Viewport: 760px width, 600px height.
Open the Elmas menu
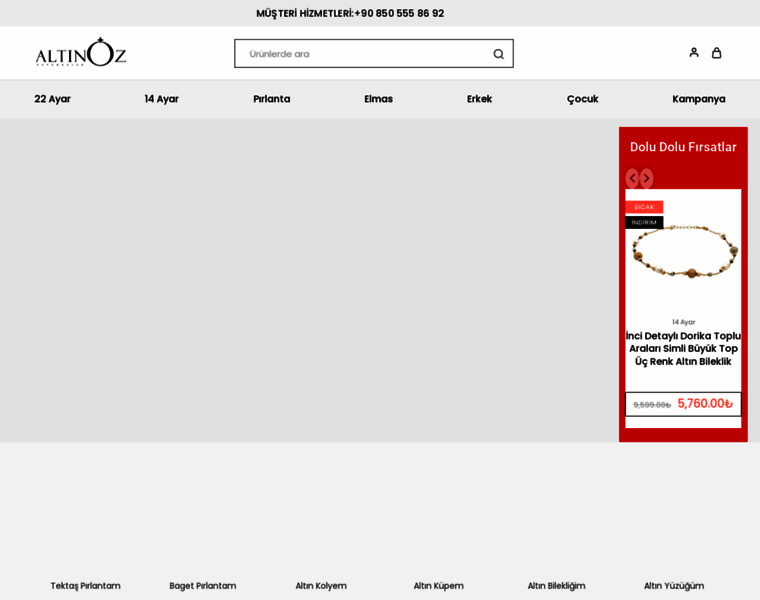tap(379, 99)
